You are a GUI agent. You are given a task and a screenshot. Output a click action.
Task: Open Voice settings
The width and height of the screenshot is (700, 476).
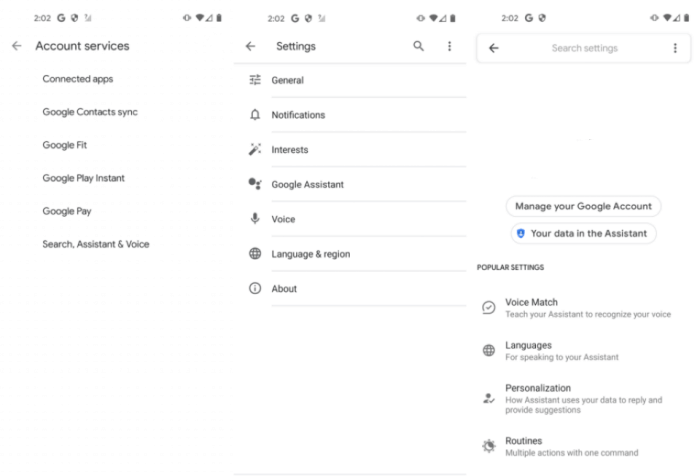[x=350, y=219]
